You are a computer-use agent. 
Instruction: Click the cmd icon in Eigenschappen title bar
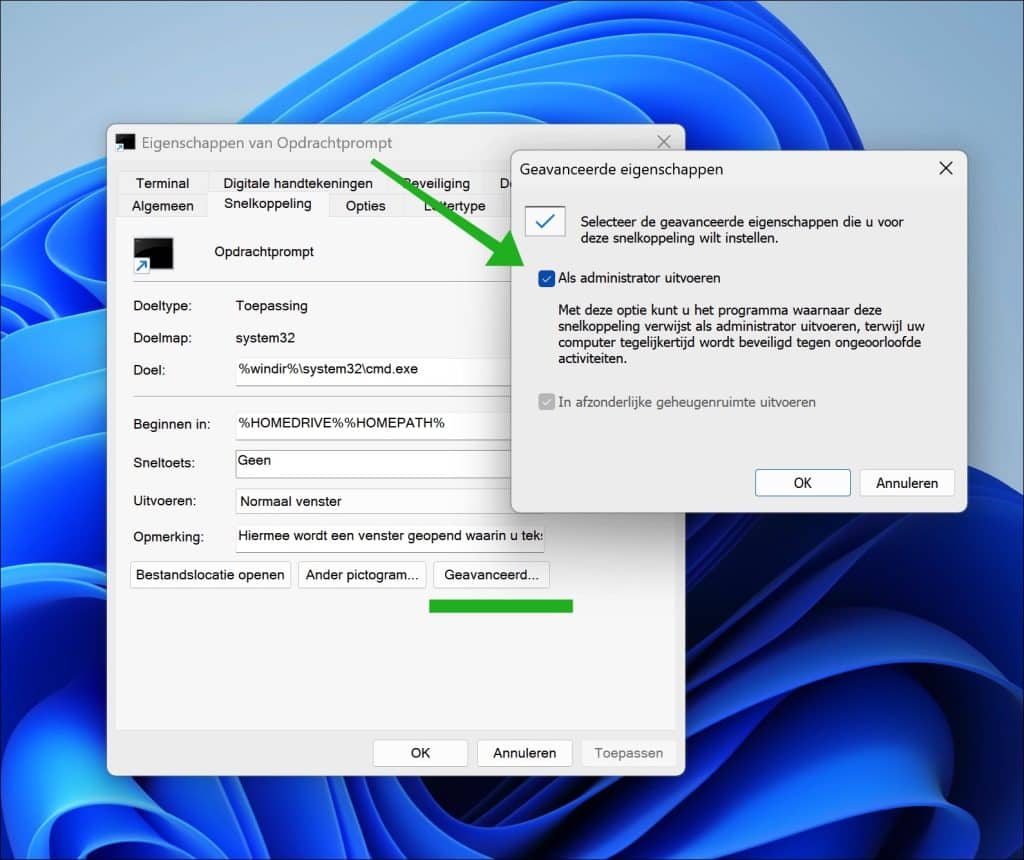125,142
